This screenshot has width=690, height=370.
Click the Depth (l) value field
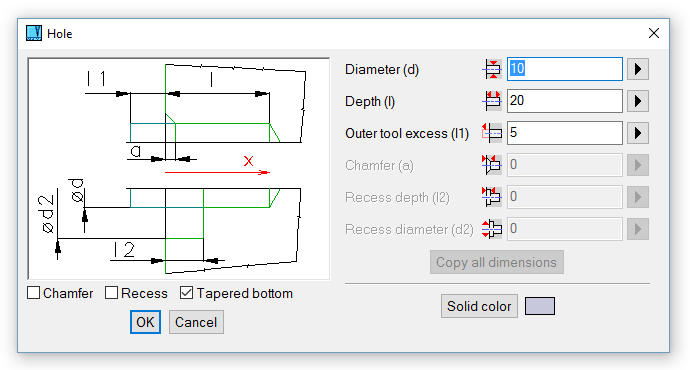[565, 101]
